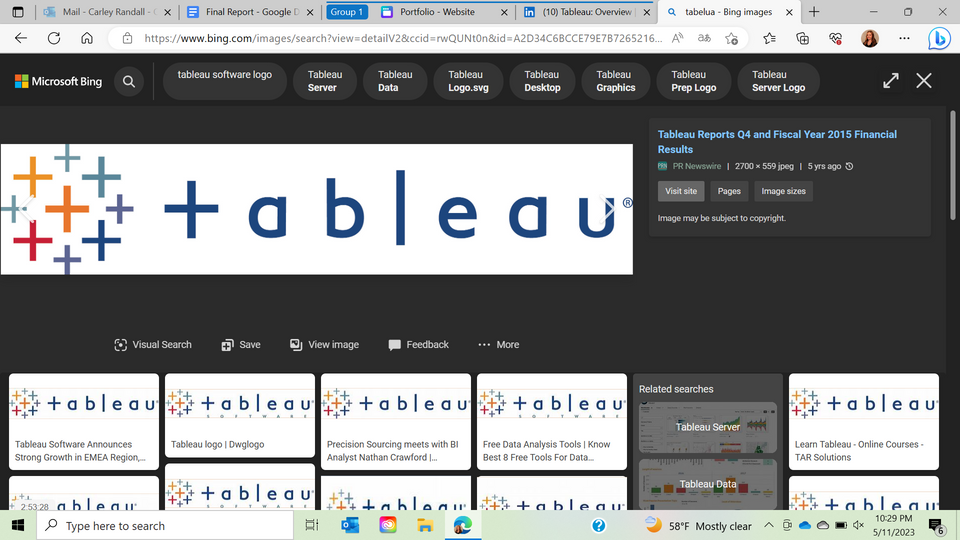Viewport: 960px width, 540px height.
Task: Select the Tableau Desktop suggestion chip
Action: click(542, 81)
